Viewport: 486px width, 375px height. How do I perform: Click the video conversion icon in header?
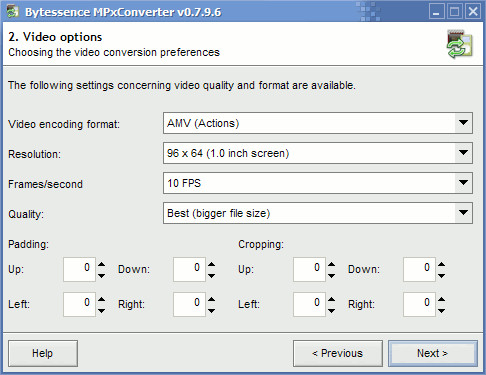[x=460, y=44]
